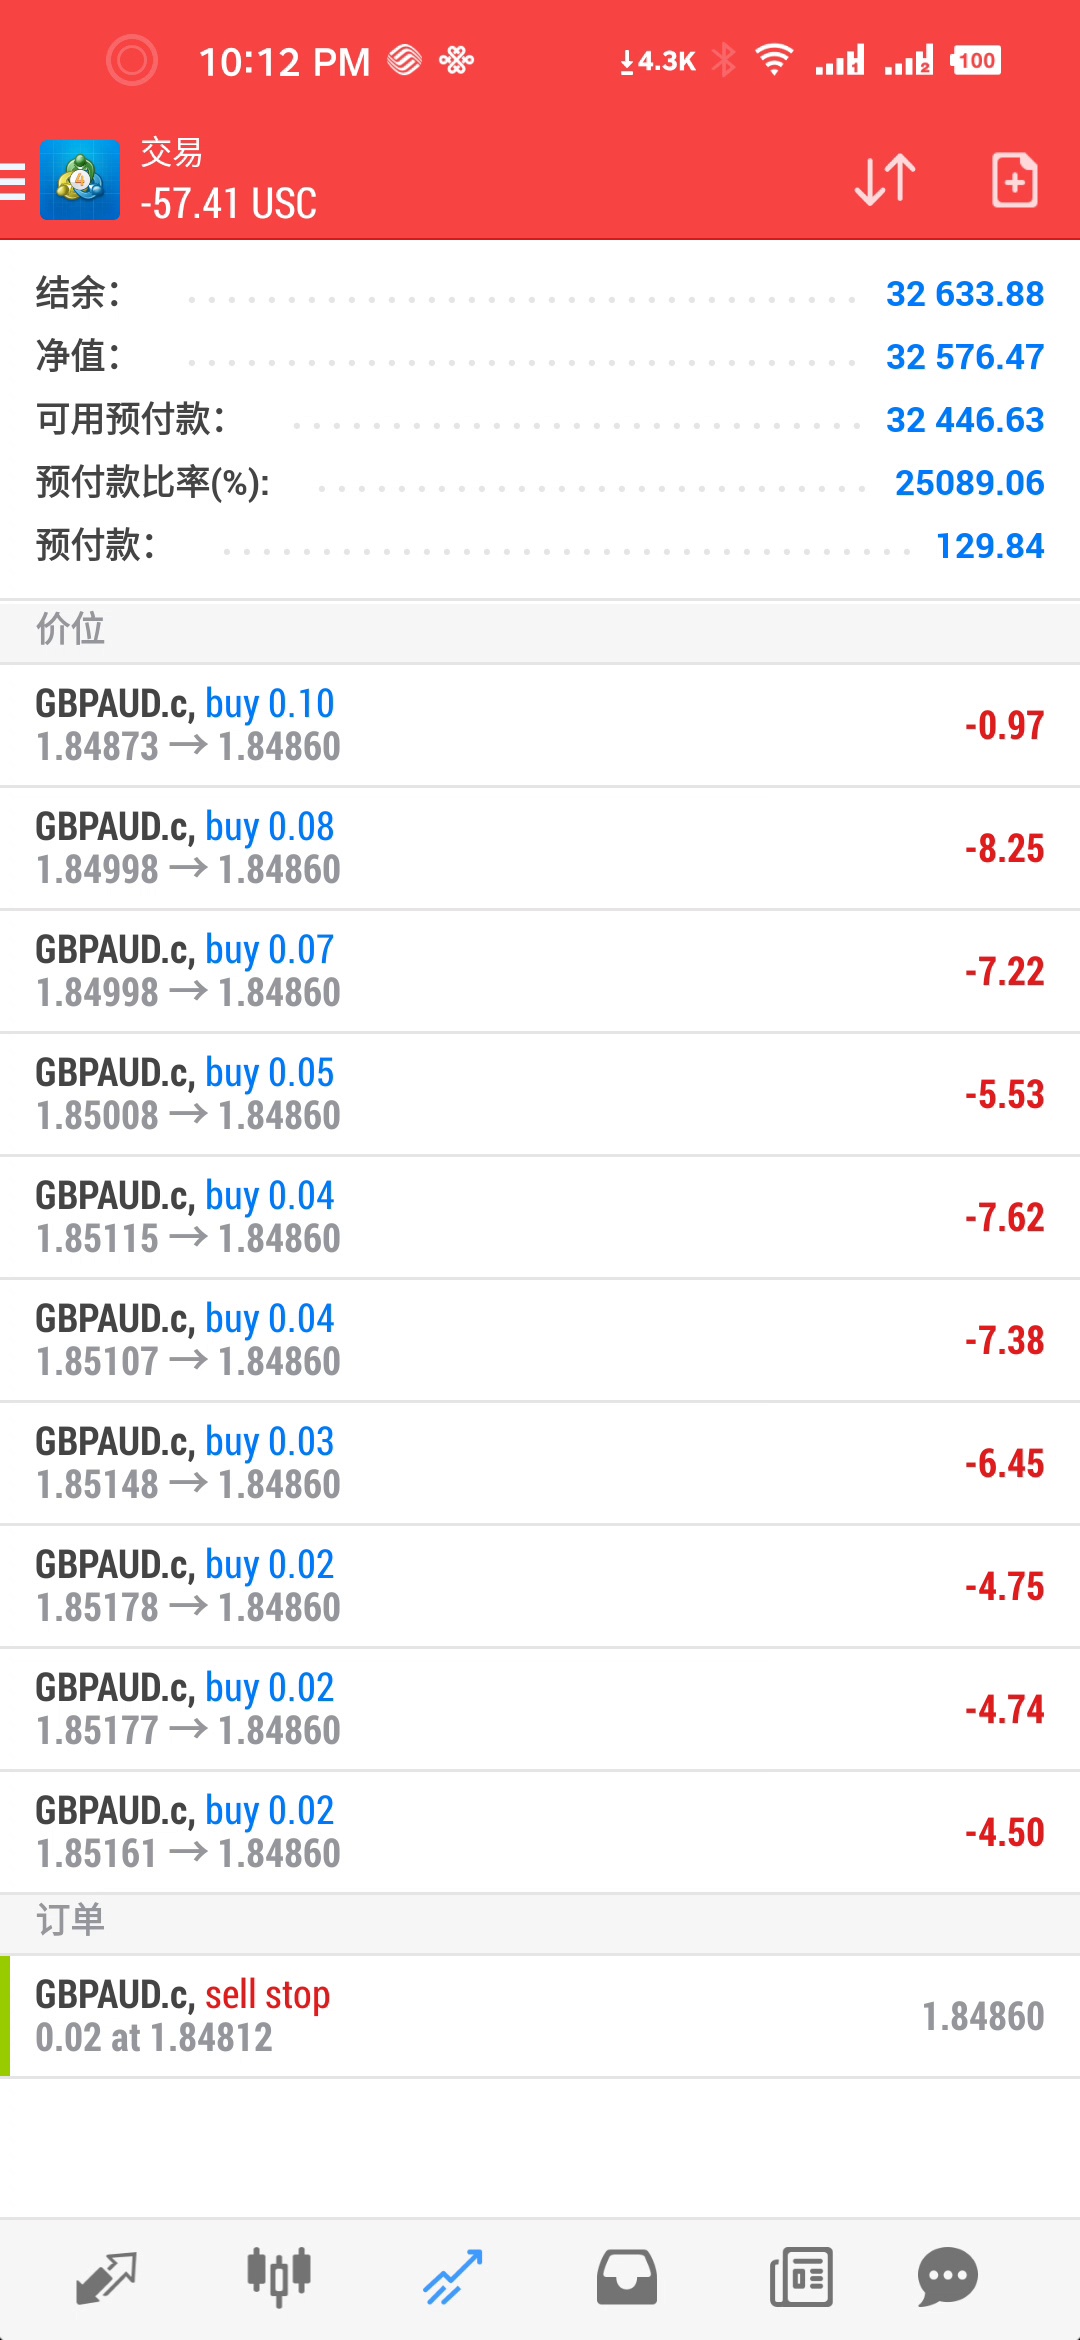Expand the GBPAUD.c buy 0.10 position

(540, 725)
